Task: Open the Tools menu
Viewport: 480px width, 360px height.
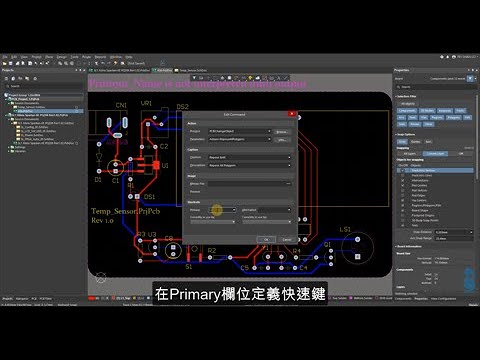Action: [x=74, y=57]
